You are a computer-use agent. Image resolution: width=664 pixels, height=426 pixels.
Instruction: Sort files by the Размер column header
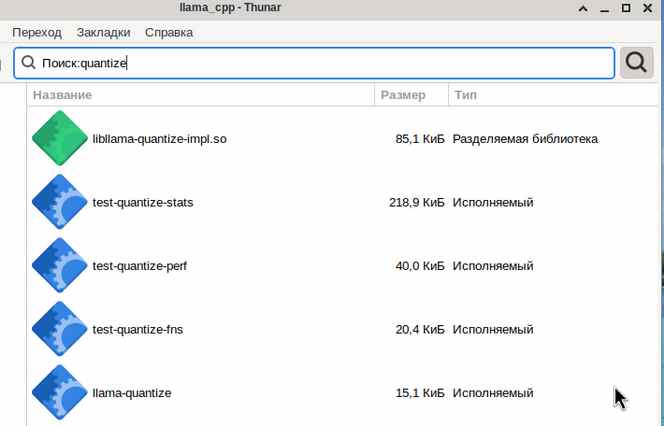411,95
